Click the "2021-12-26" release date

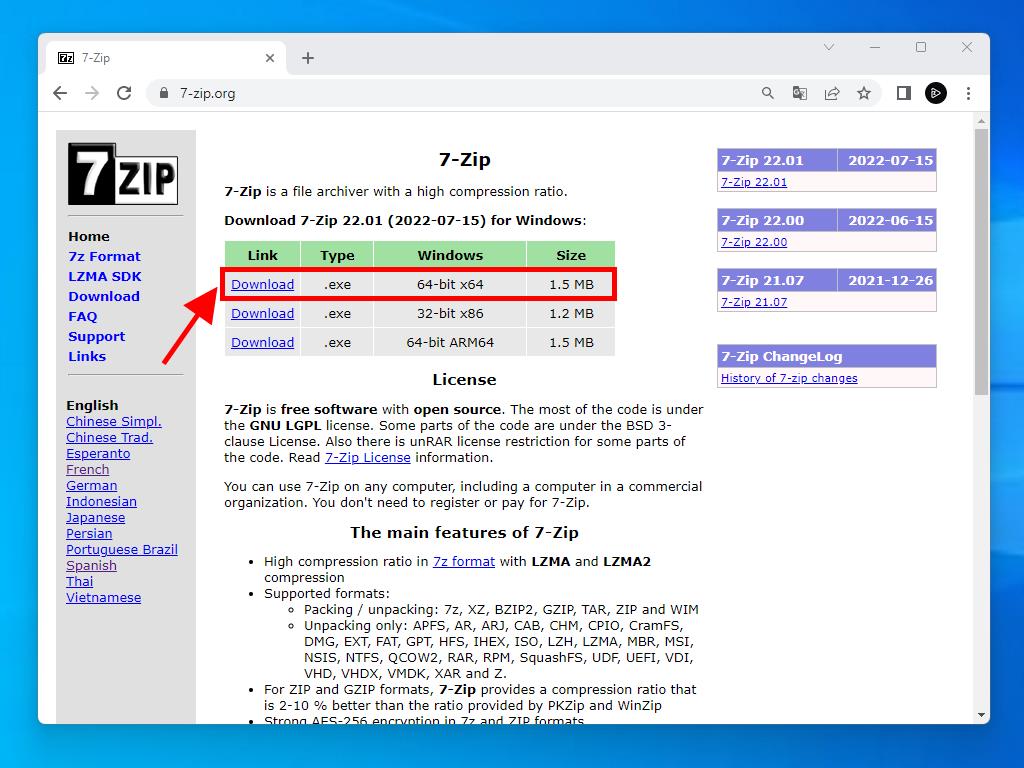(x=890, y=281)
